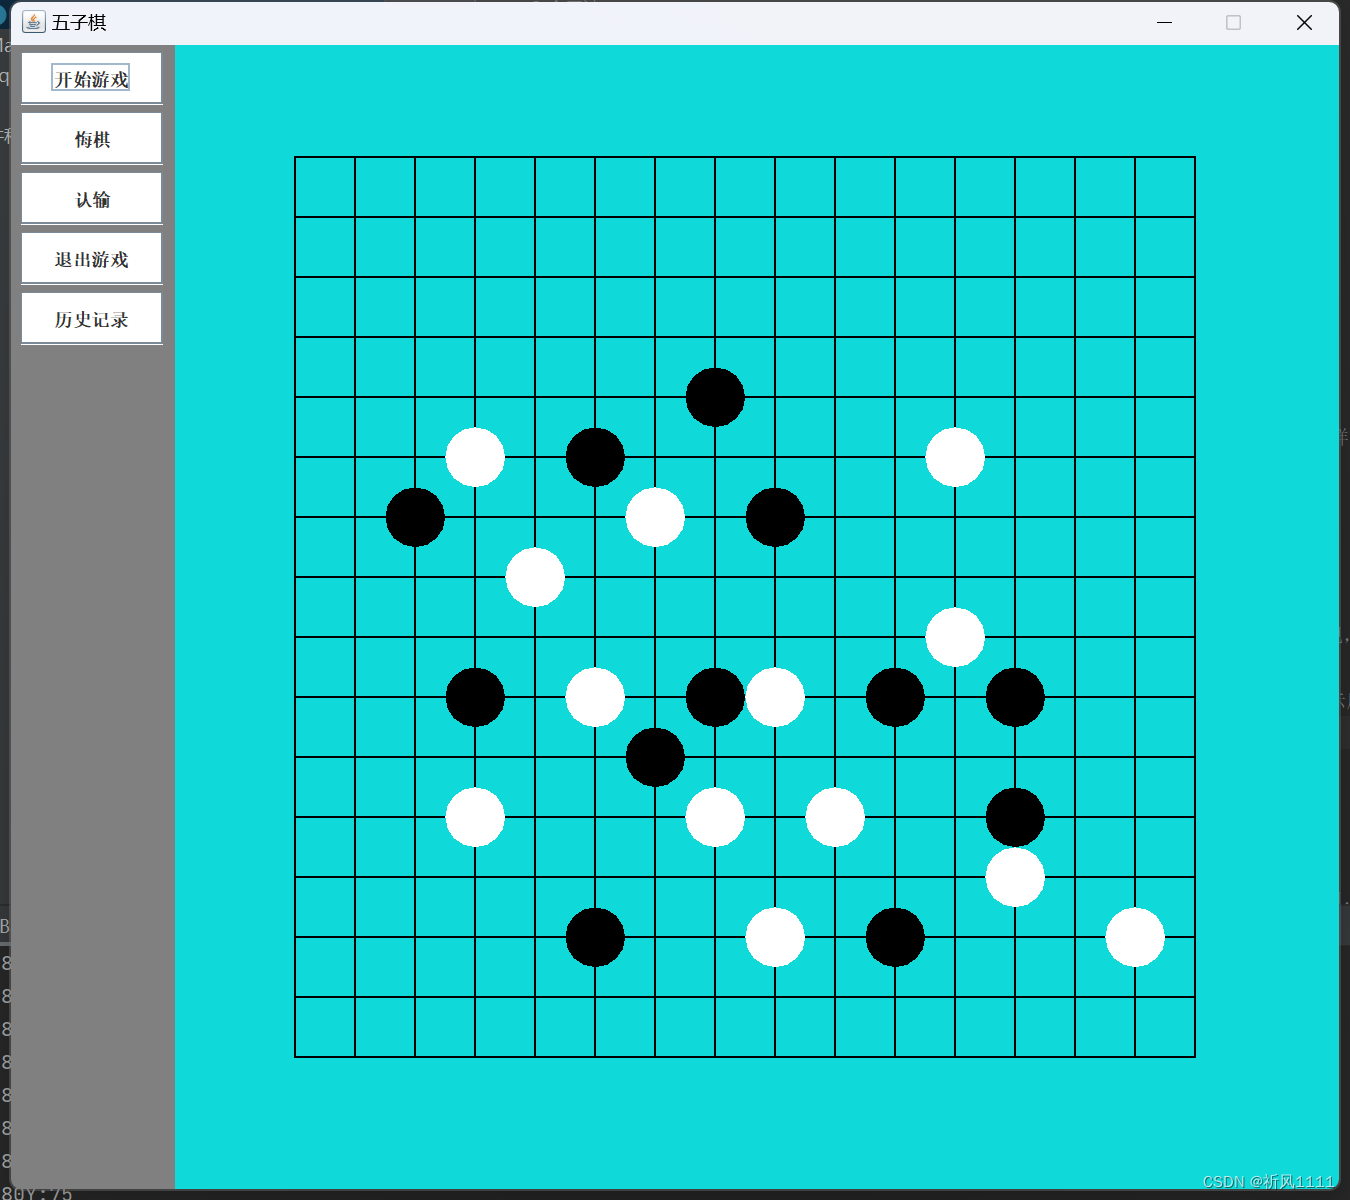Click the board's top-left corner intersection
The image size is (1350, 1200).
point(295,157)
